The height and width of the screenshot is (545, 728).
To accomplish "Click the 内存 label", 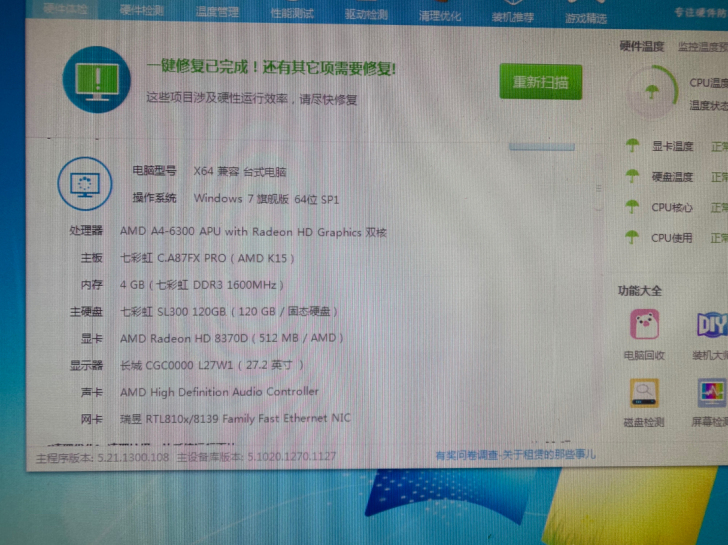I will click(91, 285).
